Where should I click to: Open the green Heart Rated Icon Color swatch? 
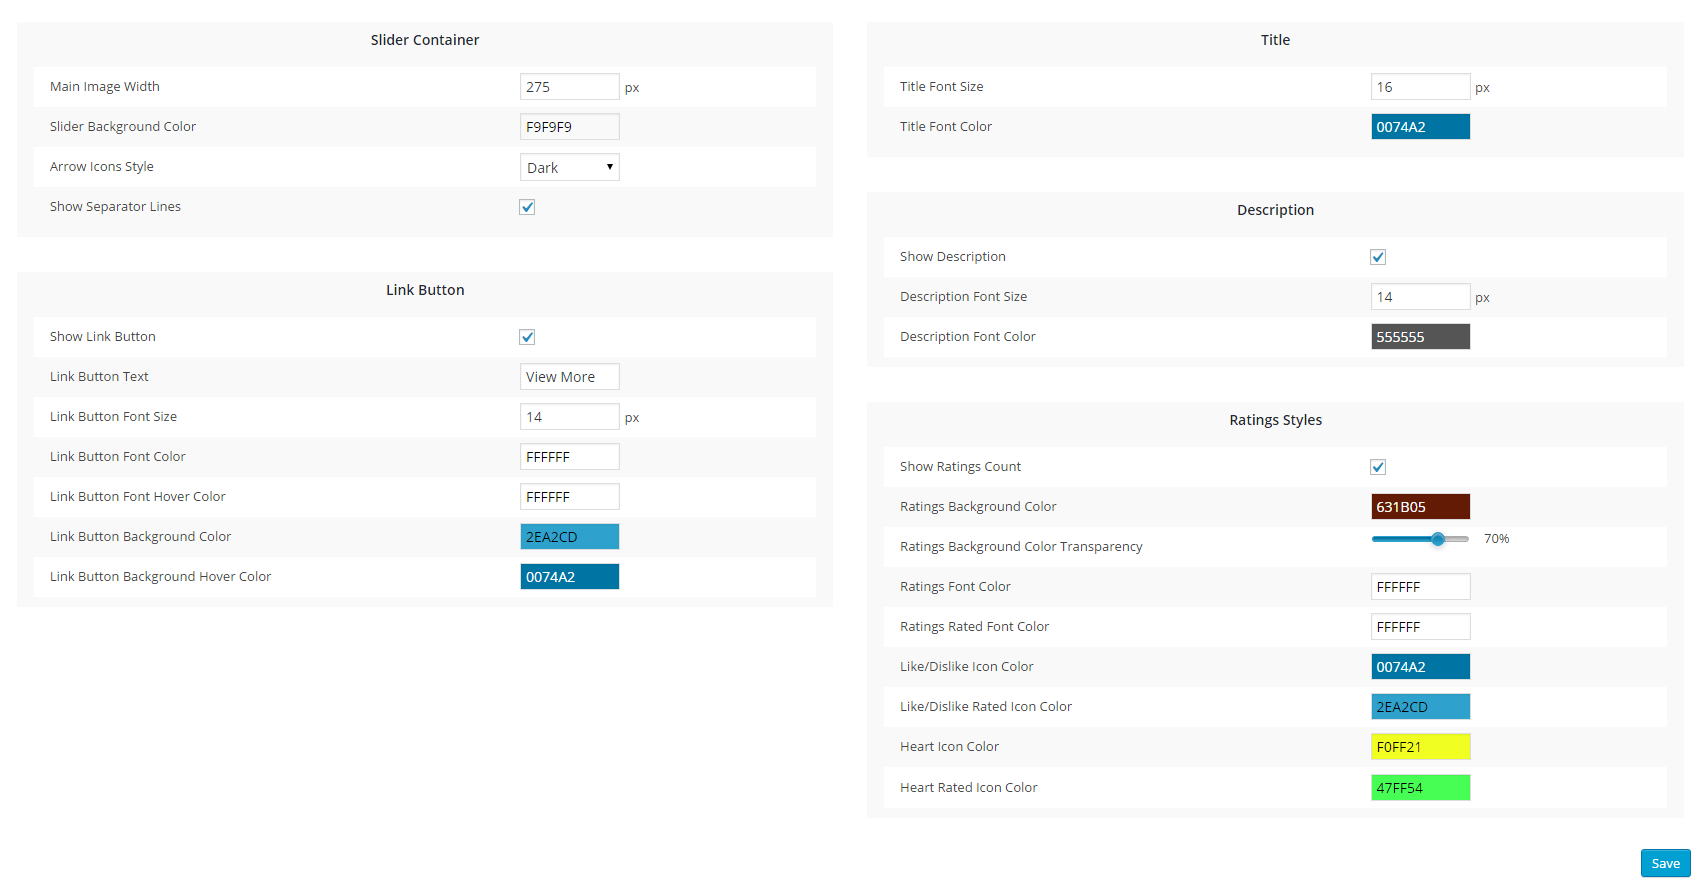pos(1420,788)
